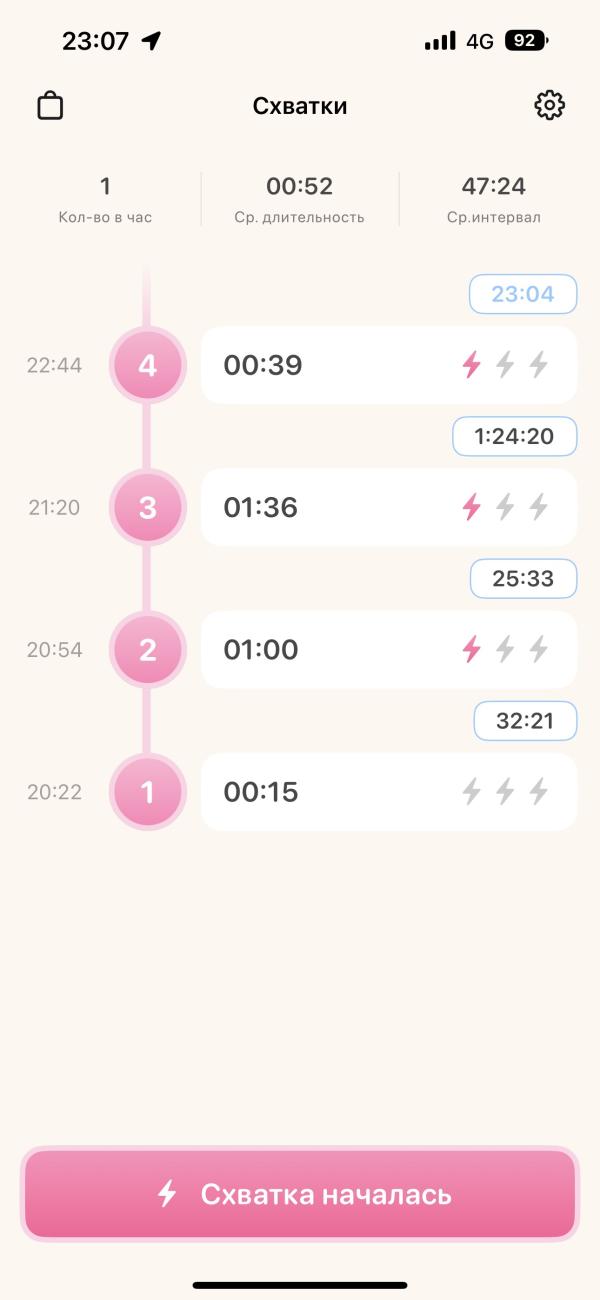The width and height of the screenshot is (600, 1300).
Task: Set first intensity bolt for contraction 1
Action: (471, 792)
